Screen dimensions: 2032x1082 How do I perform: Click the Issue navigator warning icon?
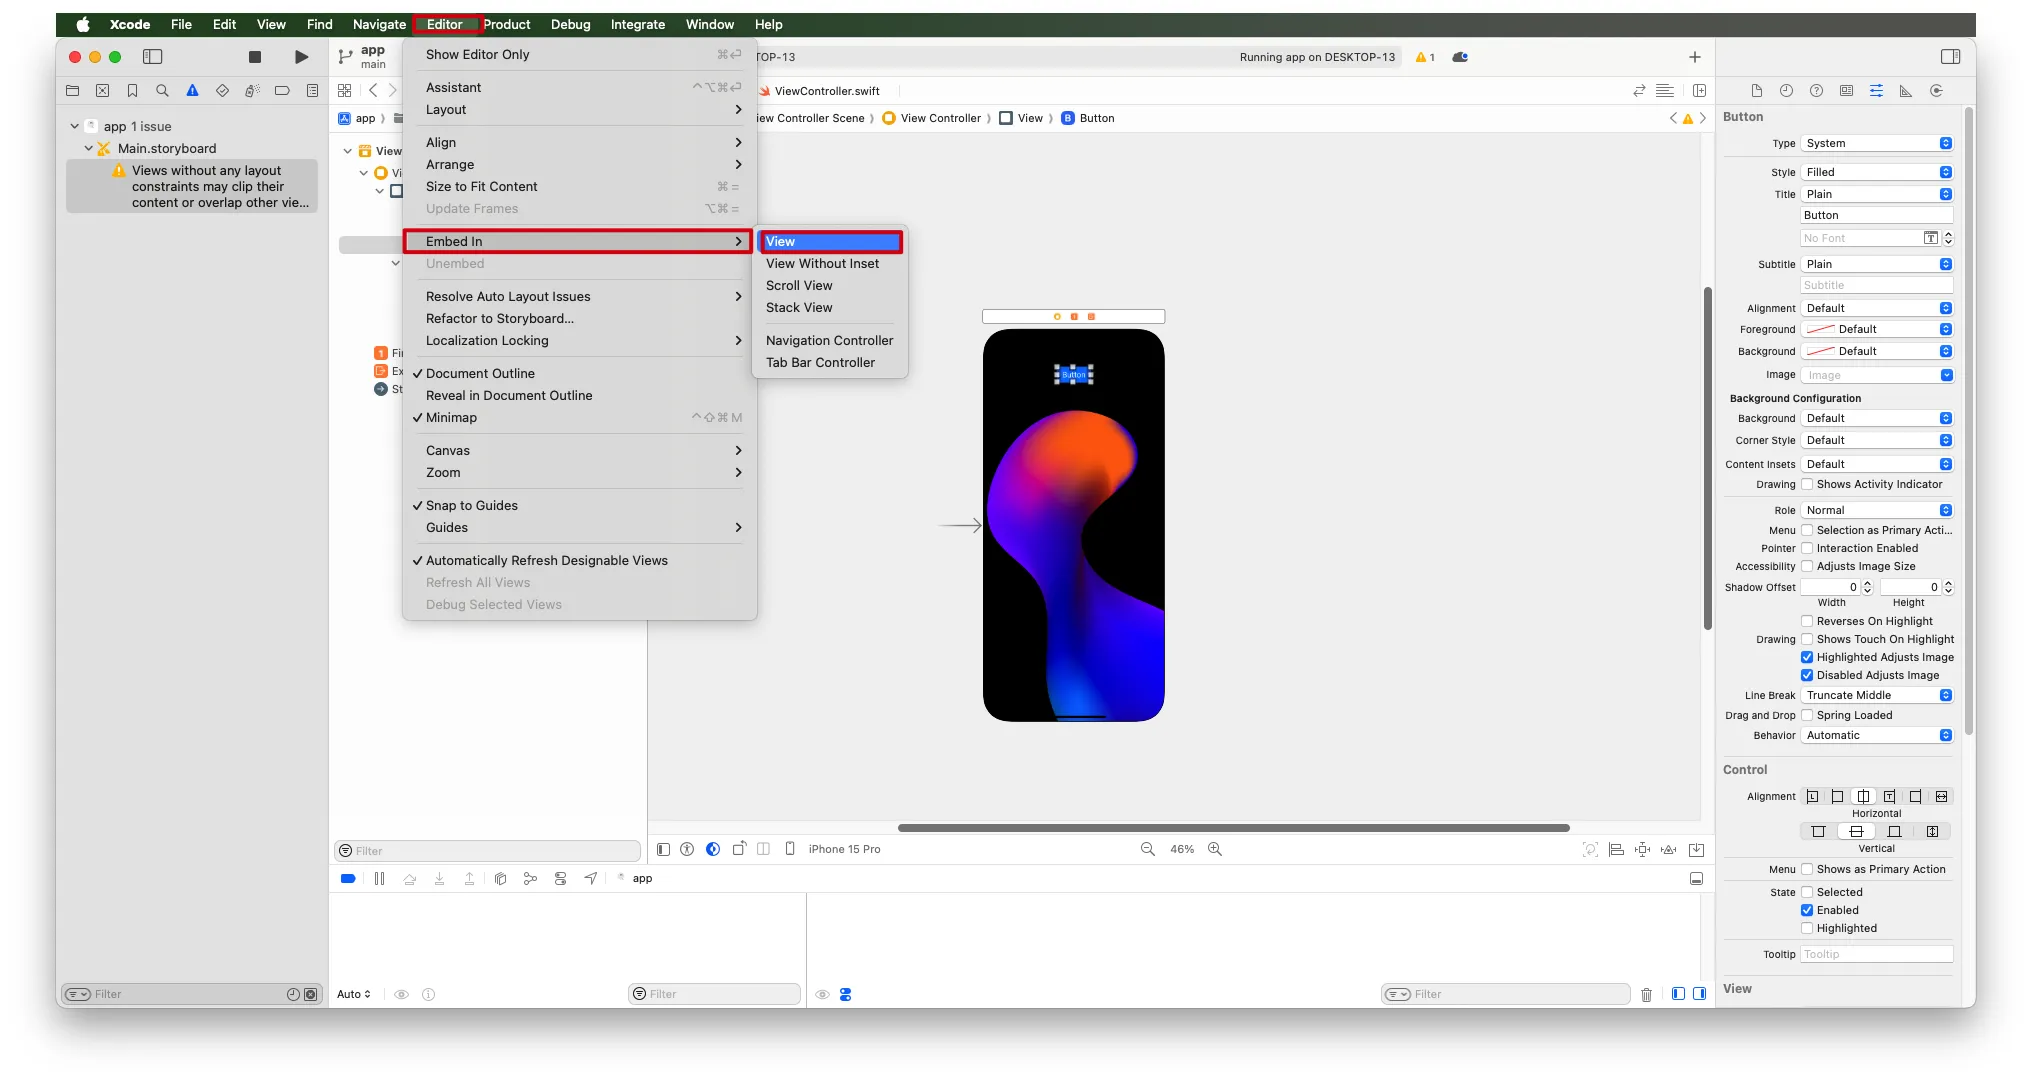pyautogui.click(x=192, y=91)
